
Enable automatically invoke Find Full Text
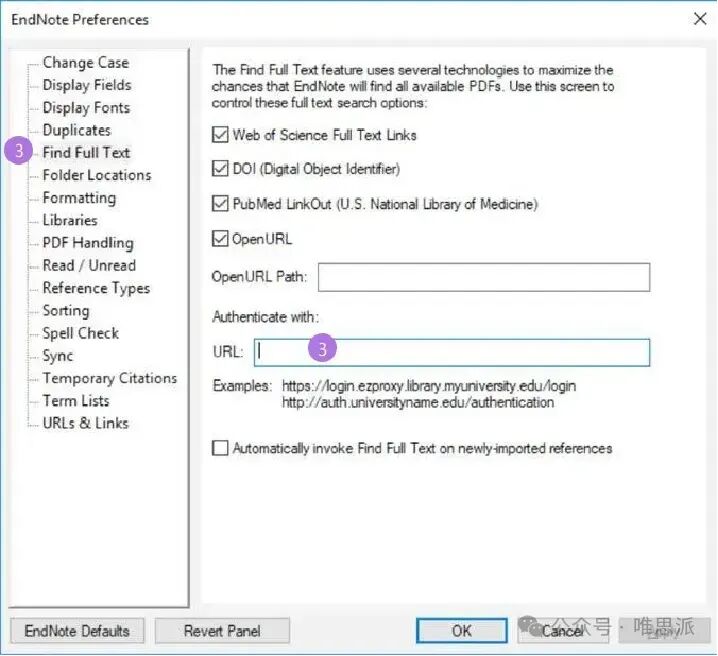220,448
